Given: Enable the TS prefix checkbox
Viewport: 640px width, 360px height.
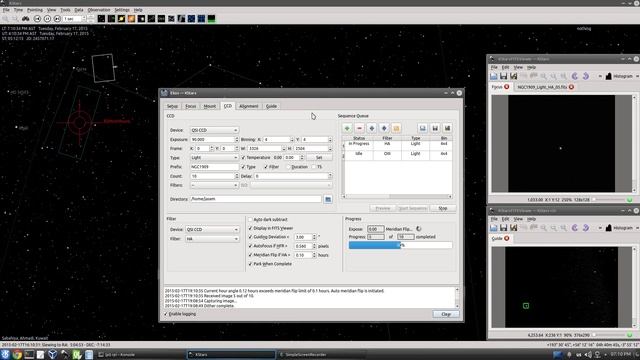Looking at the screenshot, I should pyautogui.click(x=313, y=167).
